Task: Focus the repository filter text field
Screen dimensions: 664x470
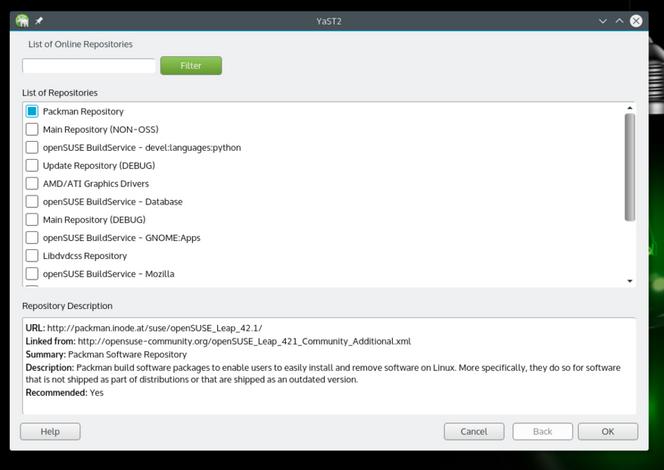Action: (89, 66)
